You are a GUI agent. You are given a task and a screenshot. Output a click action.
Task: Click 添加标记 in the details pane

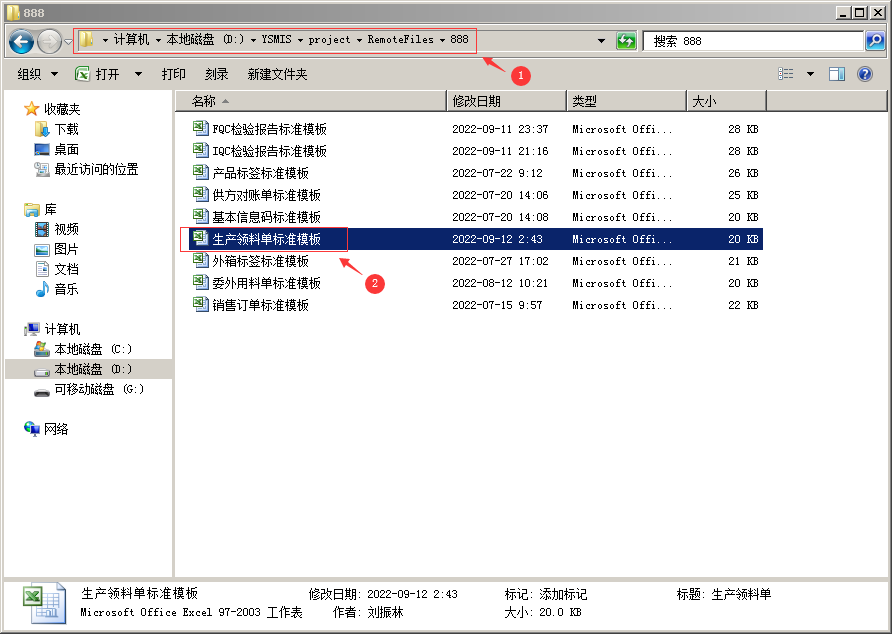(563, 594)
